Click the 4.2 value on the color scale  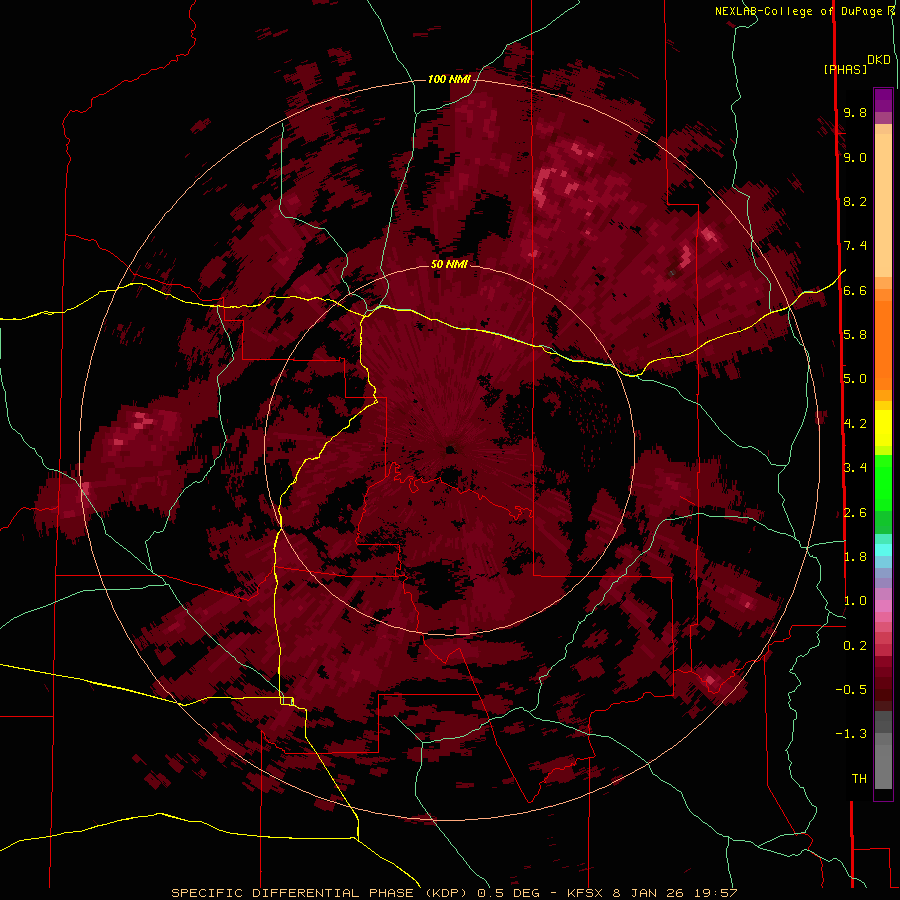point(855,424)
